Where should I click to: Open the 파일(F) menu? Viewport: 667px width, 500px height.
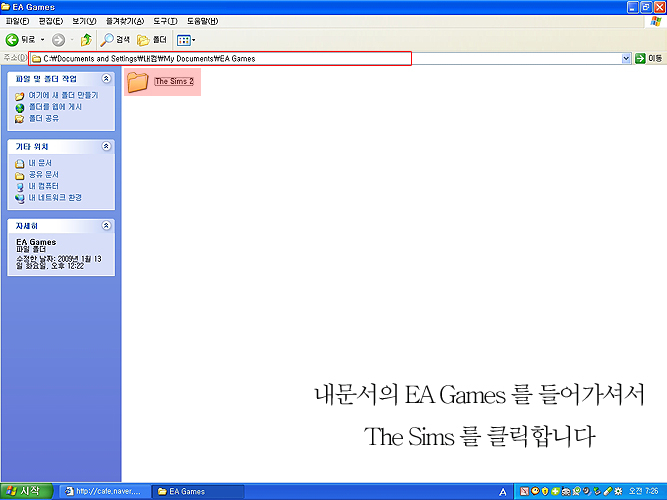(x=19, y=21)
